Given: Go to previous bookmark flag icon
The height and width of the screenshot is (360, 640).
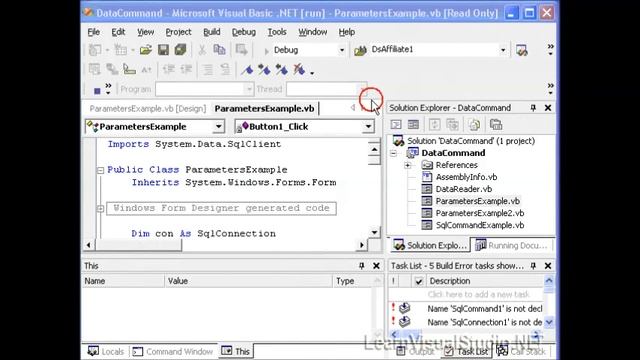Looking at the screenshot, I should click(x=282, y=70).
